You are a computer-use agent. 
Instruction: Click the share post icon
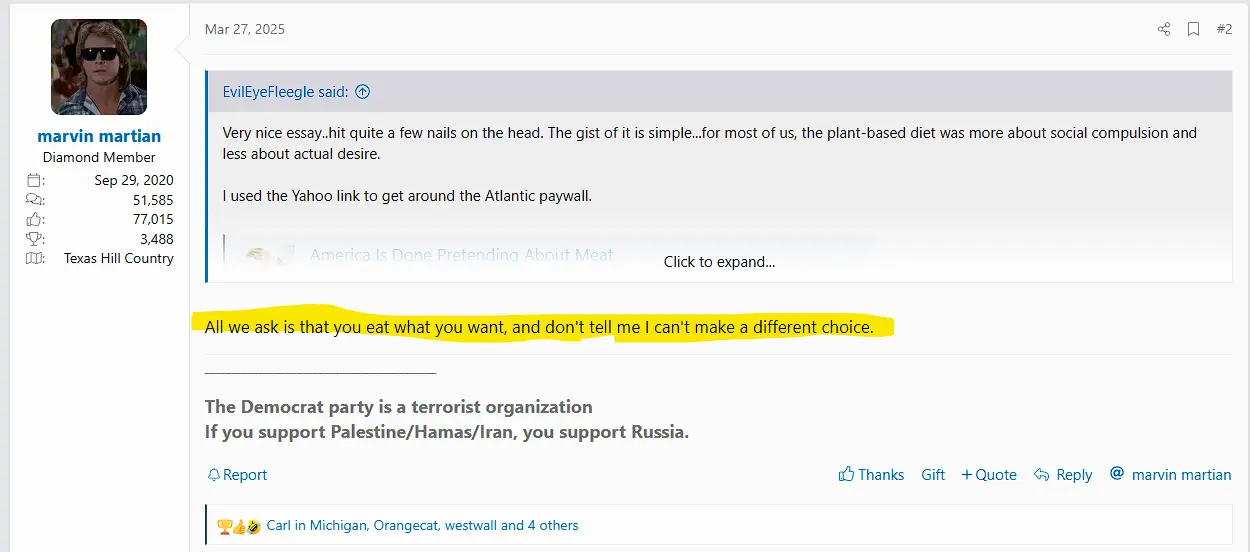pos(1164,29)
